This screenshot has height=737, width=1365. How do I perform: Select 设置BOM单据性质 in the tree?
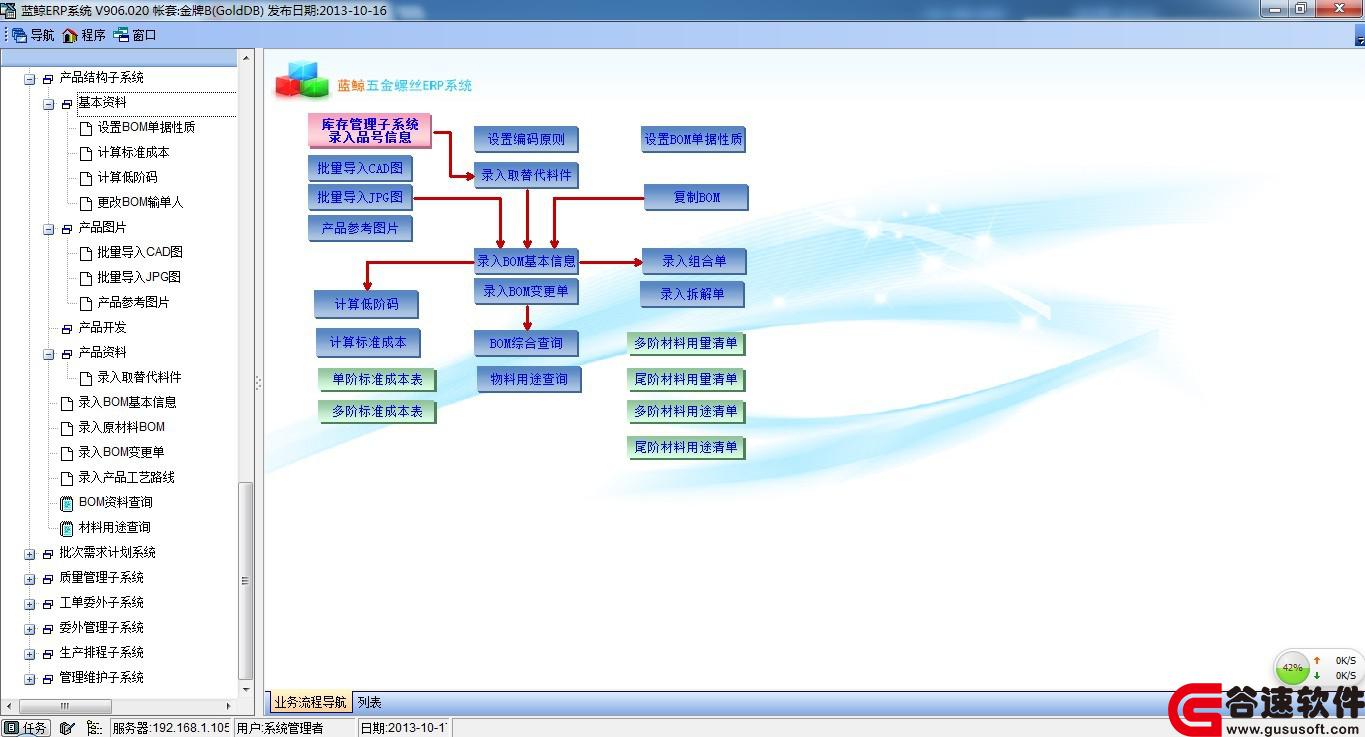click(146, 128)
